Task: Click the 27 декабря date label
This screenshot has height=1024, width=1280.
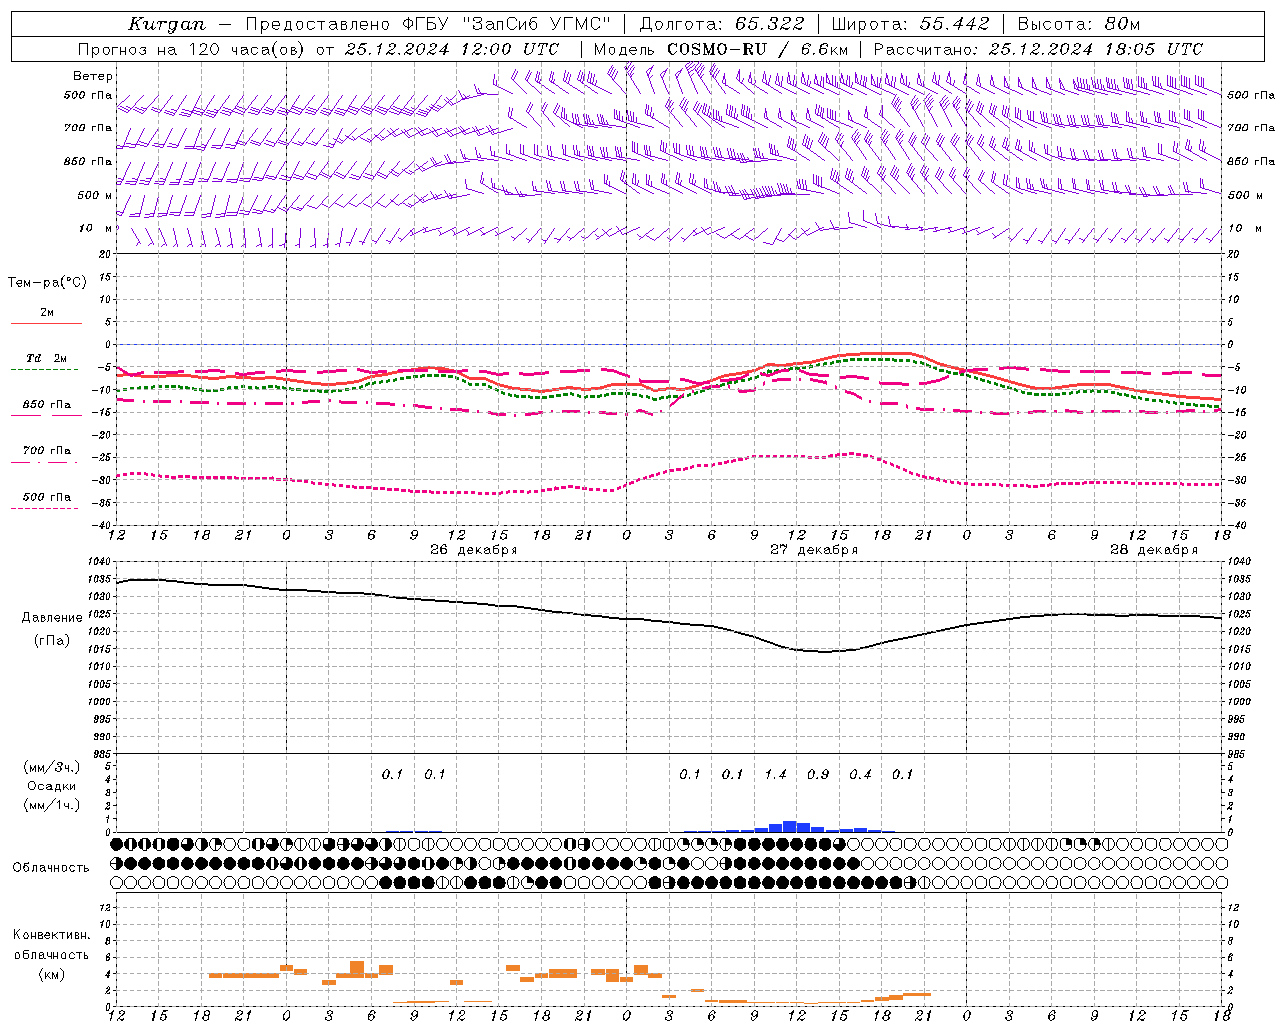Action: (x=814, y=550)
